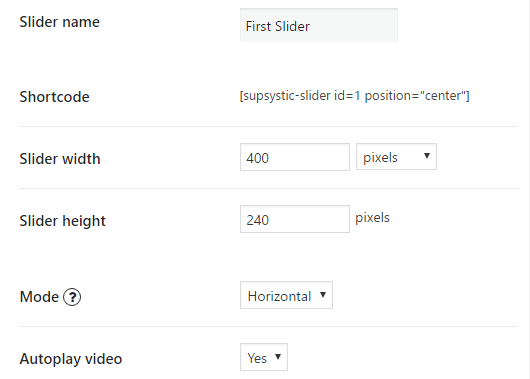This screenshot has width=530, height=379.
Task: Click into the Slider height field showing 240
Action: (295, 219)
